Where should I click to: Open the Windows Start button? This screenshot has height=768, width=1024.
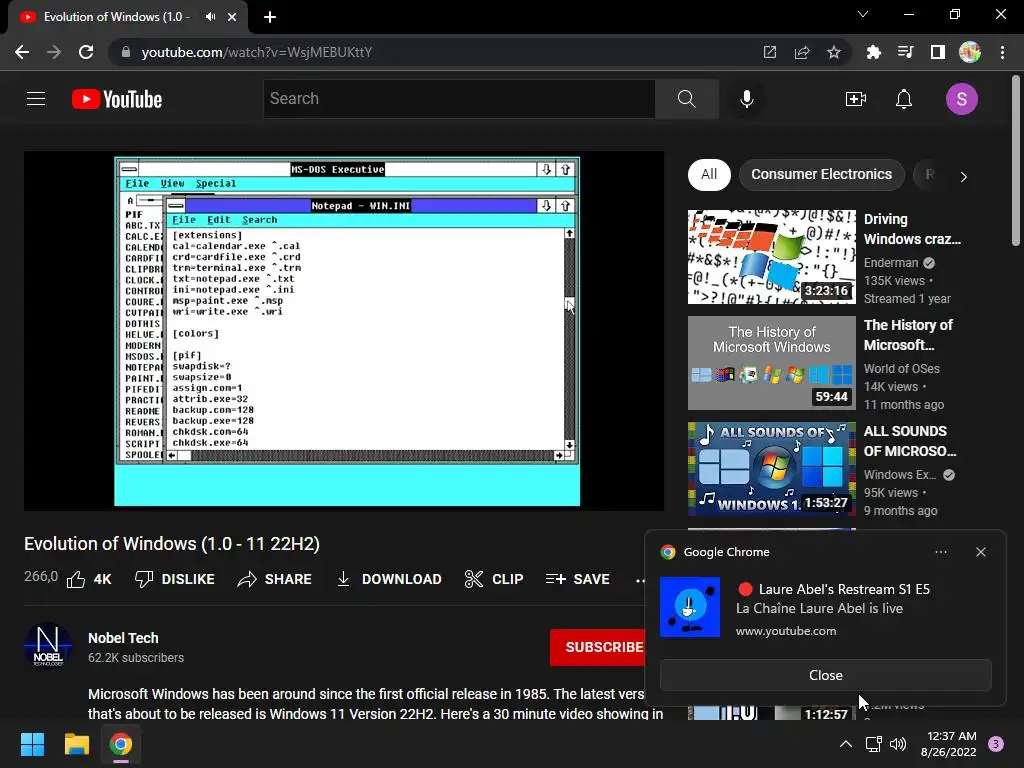pyautogui.click(x=32, y=744)
